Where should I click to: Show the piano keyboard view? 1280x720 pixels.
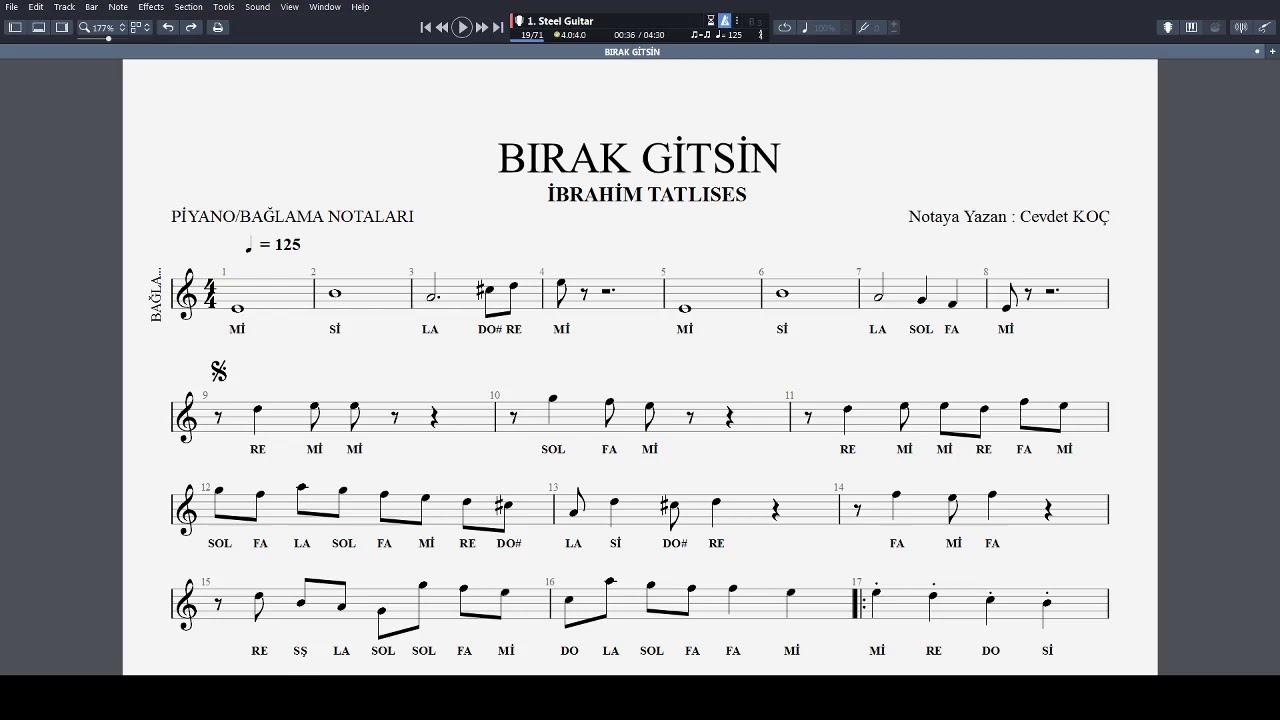click(x=1191, y=28)
